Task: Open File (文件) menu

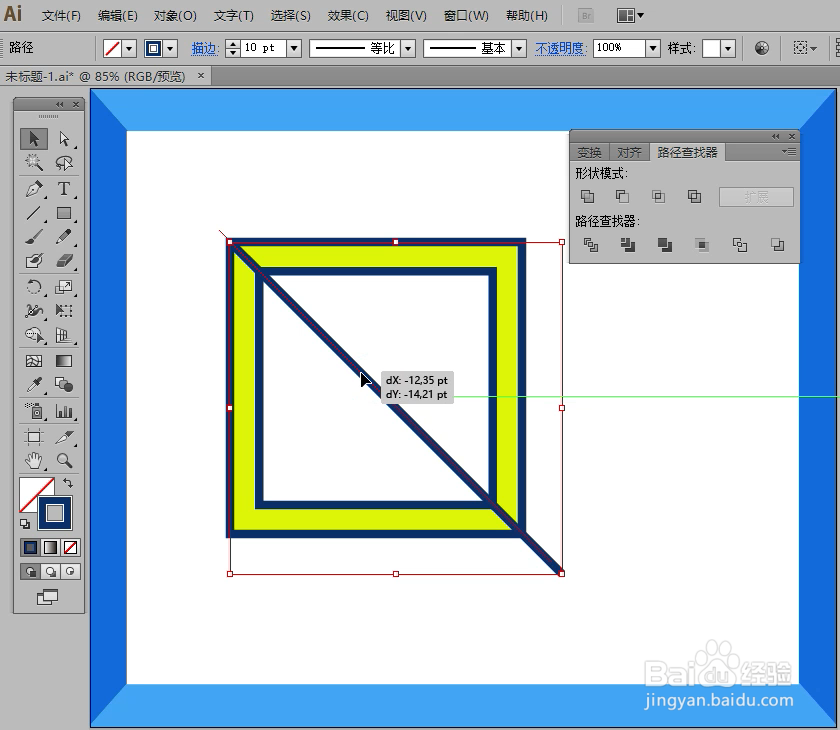Action: (x=61, y=16)
